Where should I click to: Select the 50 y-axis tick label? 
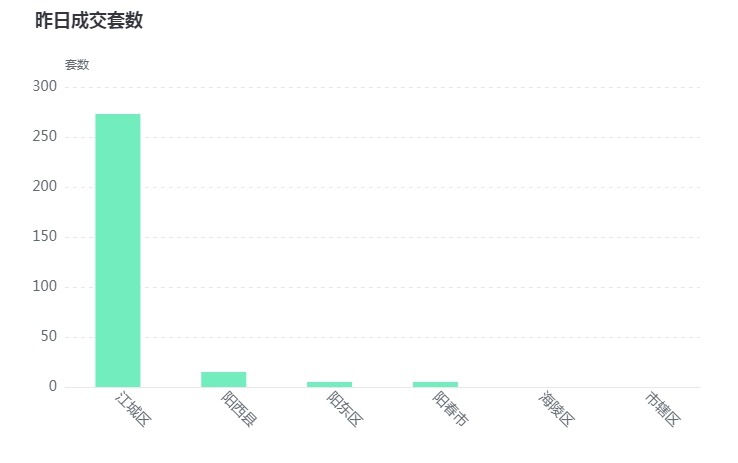(48, 336)
